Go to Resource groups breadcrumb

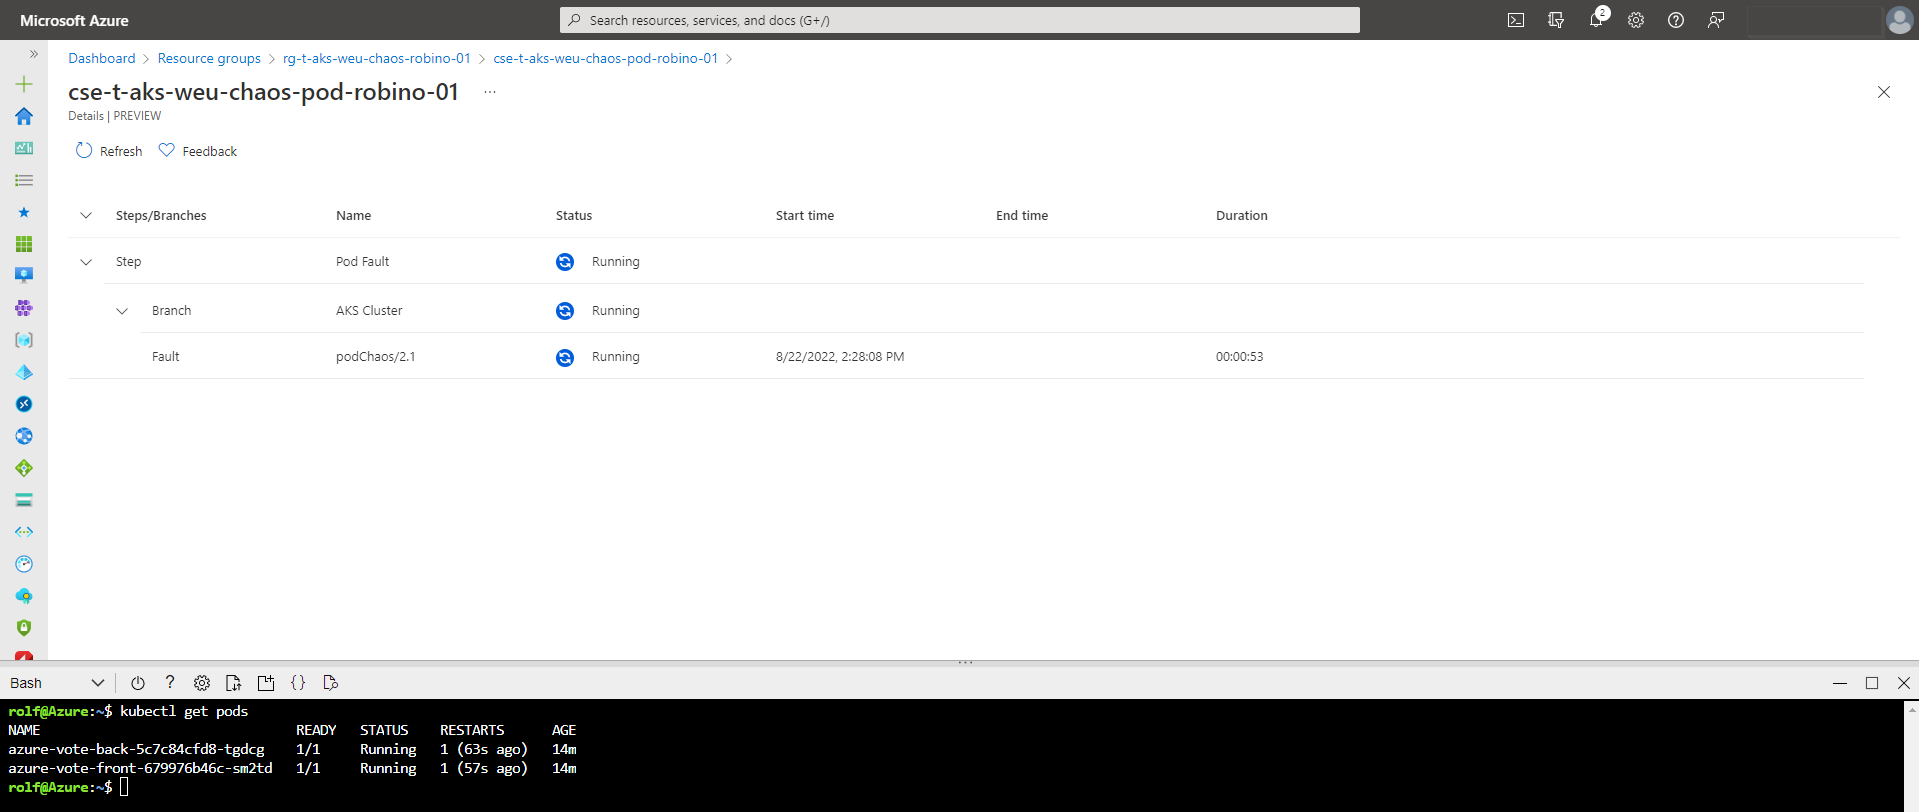(x=209, y=58)
